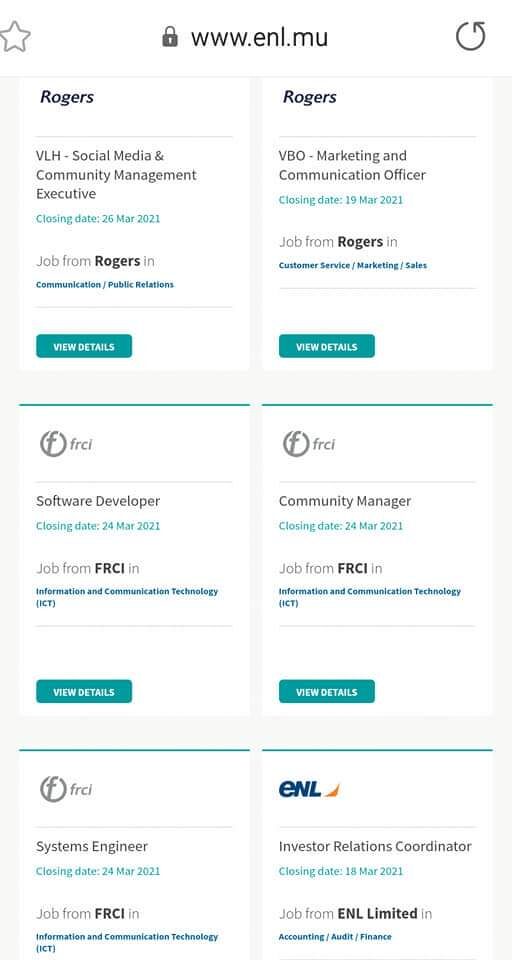This screenshot has height=960, width=512.
Task: Click the ENL logo on Investor Relations card
Action: [309, 789]
